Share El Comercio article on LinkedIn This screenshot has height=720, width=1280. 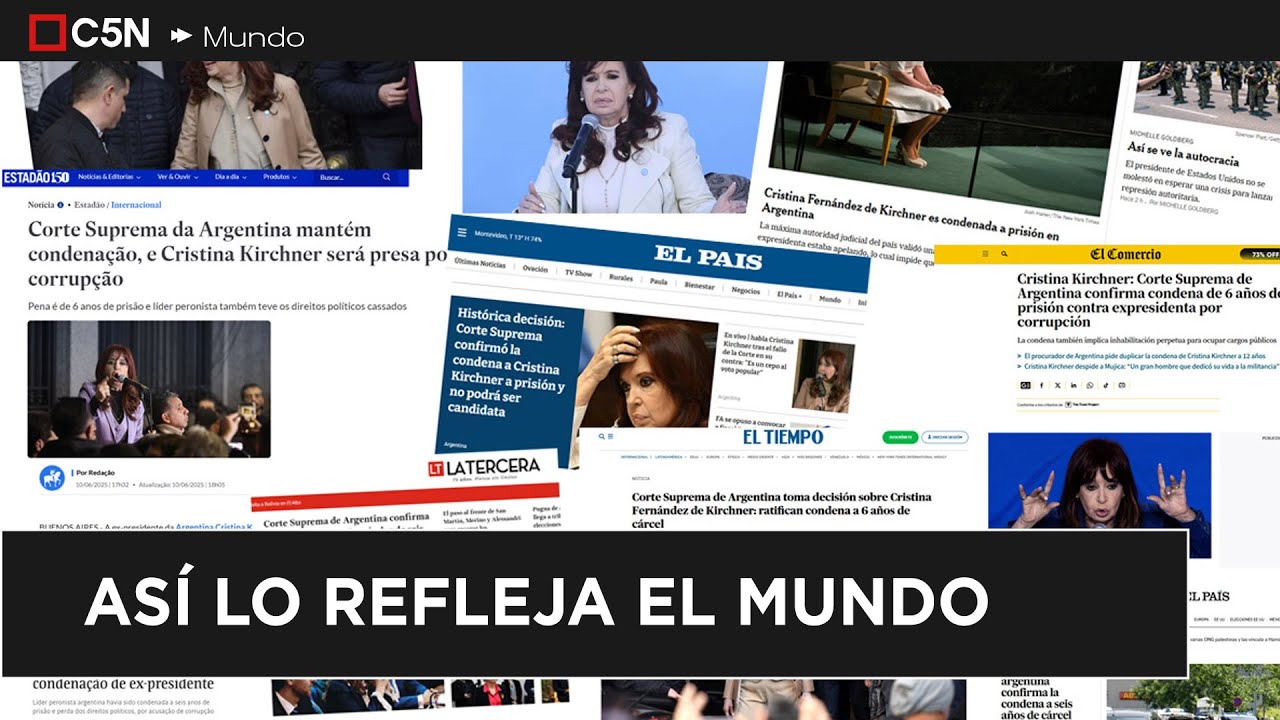(1074, 385)
